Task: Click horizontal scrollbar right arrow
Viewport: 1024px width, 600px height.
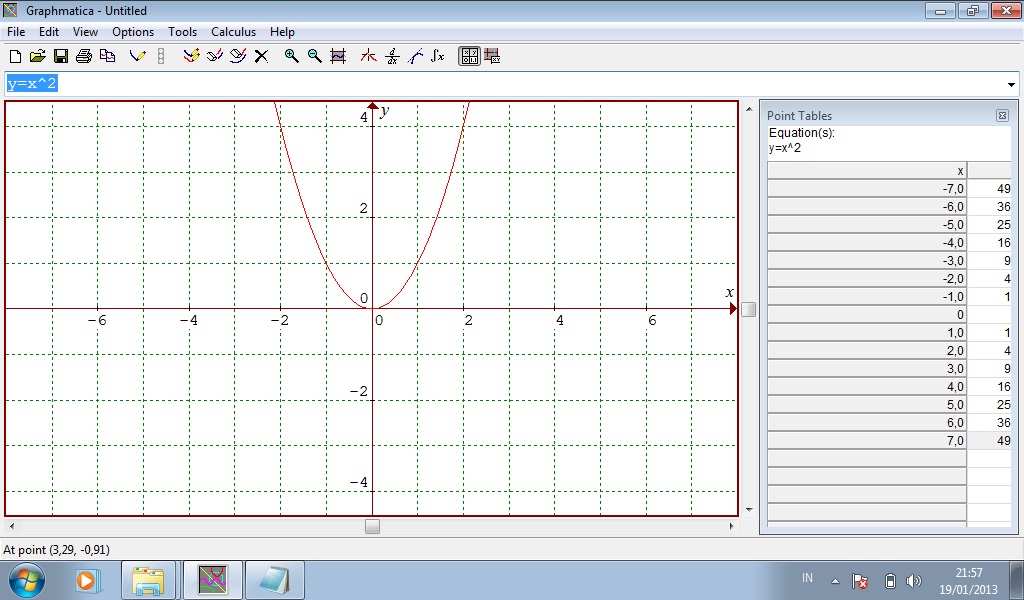Action: 731,526
